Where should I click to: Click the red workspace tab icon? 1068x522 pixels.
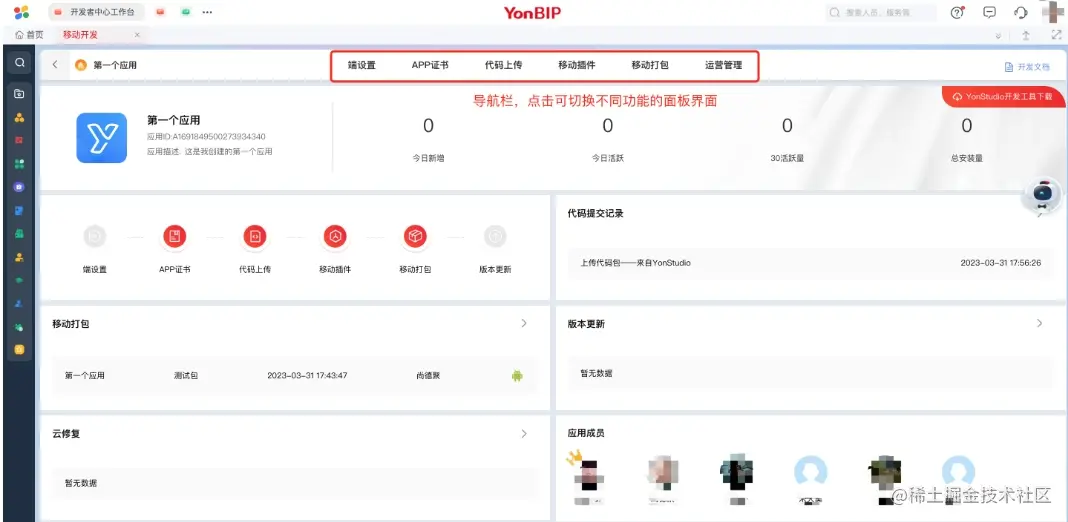pyautogui.click(x=161, y=12)
